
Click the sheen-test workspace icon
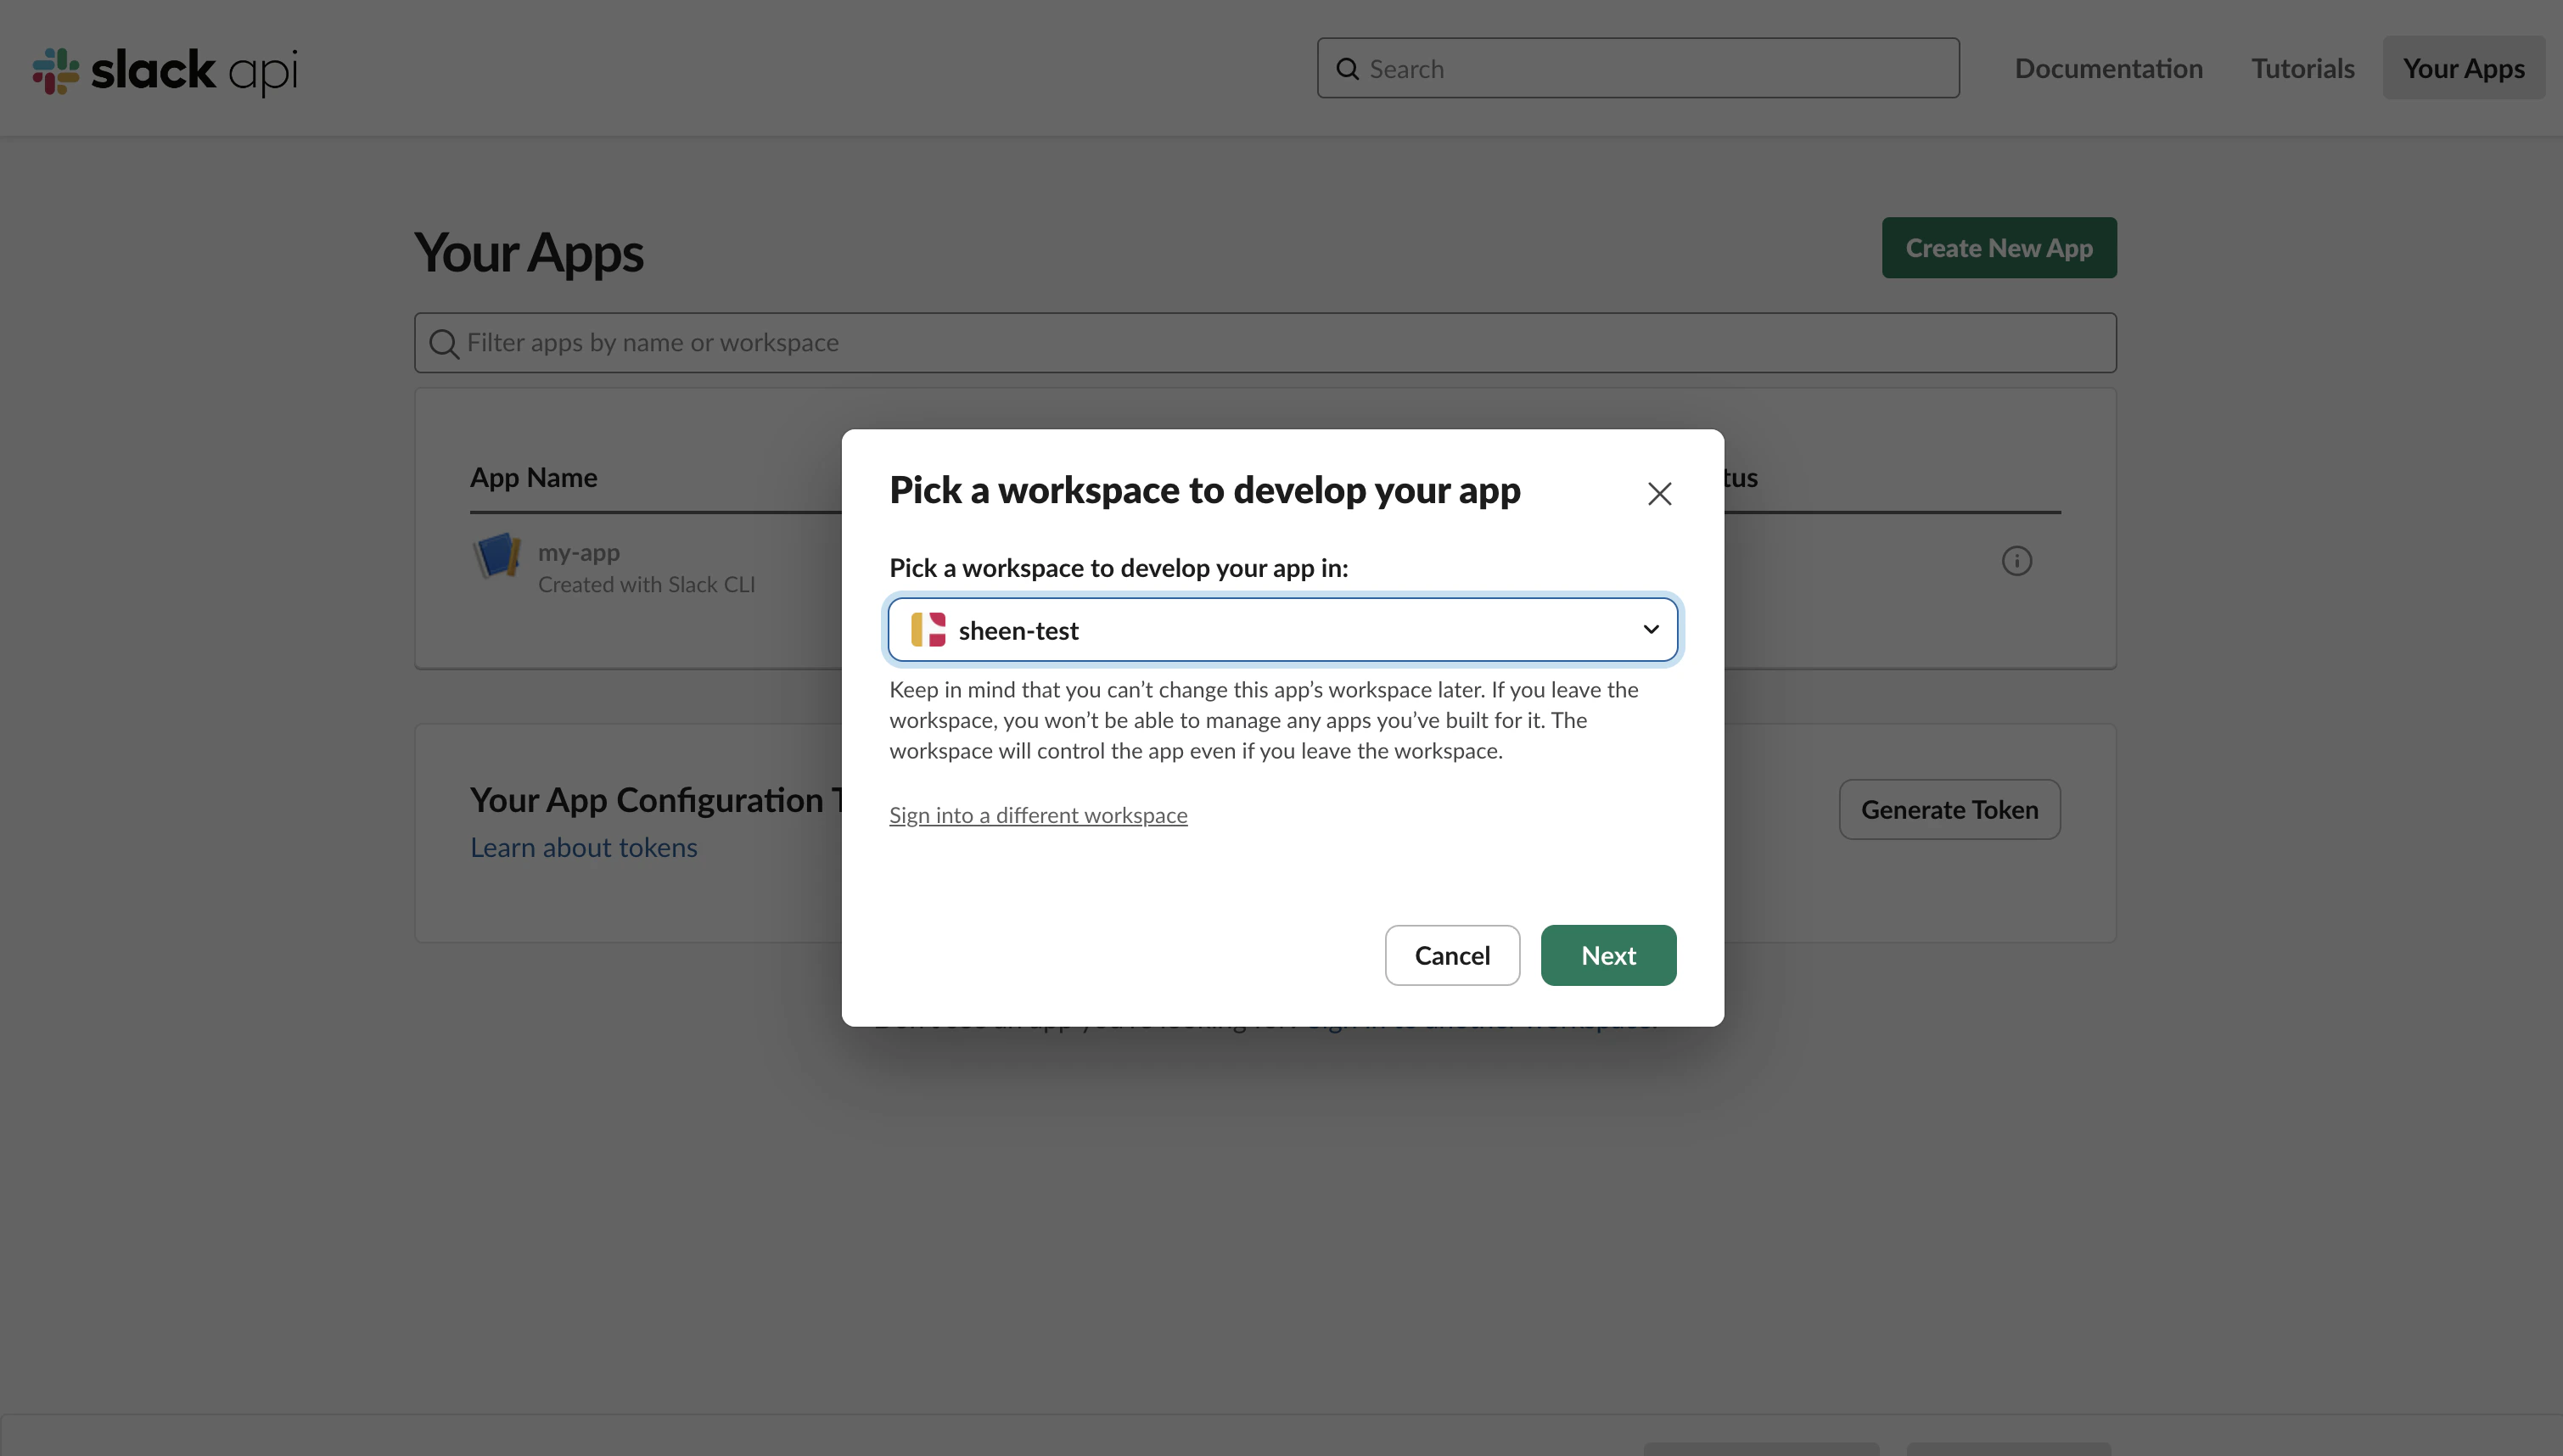[x=928, y=630]
